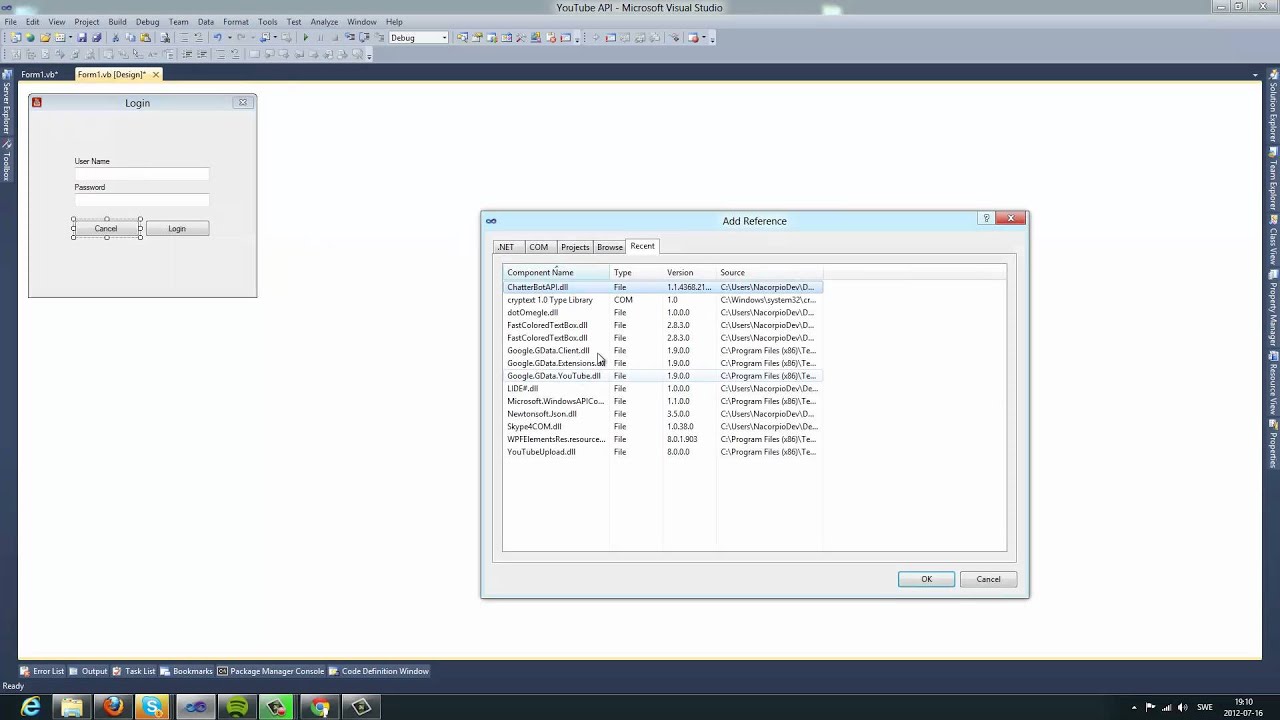Click the system tray clock
The width and height of the screenshot is (1280, 720).
pyautogui.click(x=1243, y=707)
